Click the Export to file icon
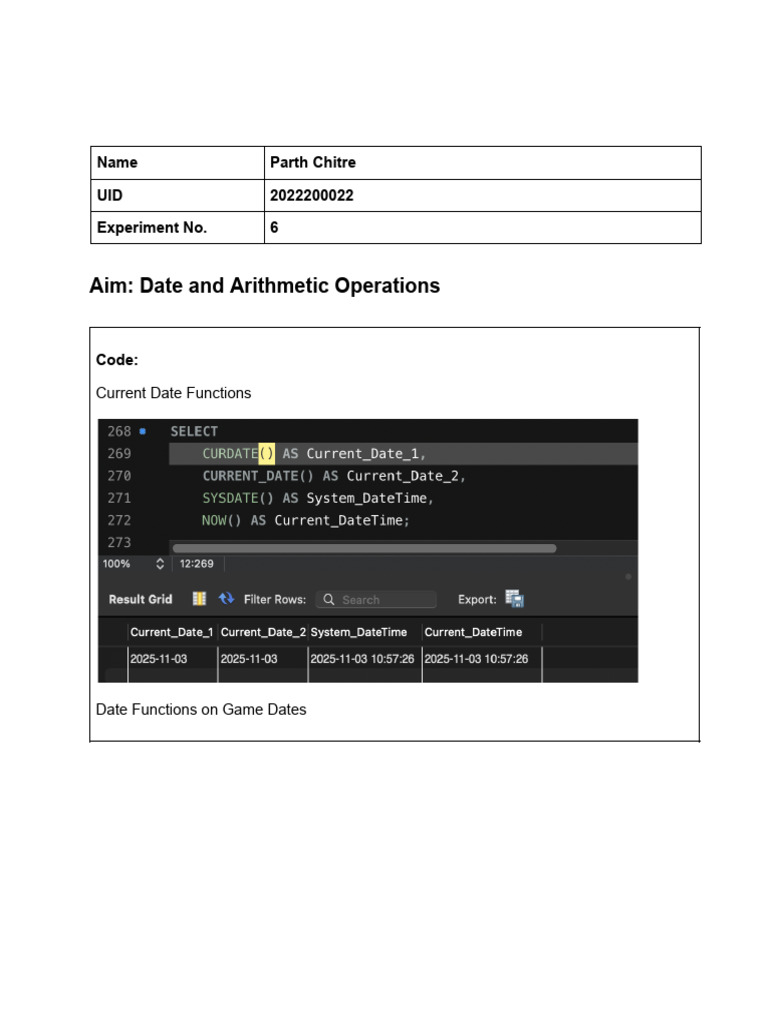 [x=515, y=598]
